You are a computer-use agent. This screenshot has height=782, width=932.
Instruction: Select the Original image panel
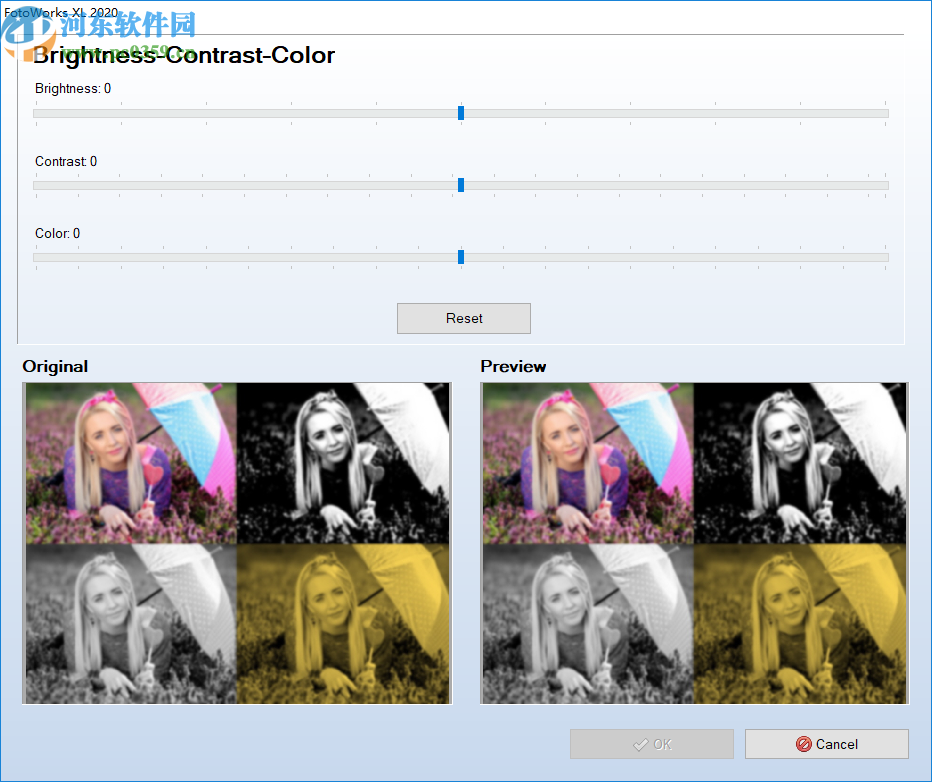(x=236, y=543)
